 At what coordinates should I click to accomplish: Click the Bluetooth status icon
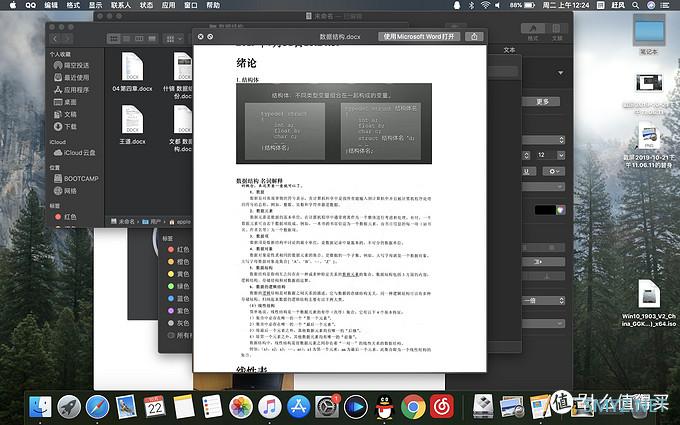tap(471, 5)
